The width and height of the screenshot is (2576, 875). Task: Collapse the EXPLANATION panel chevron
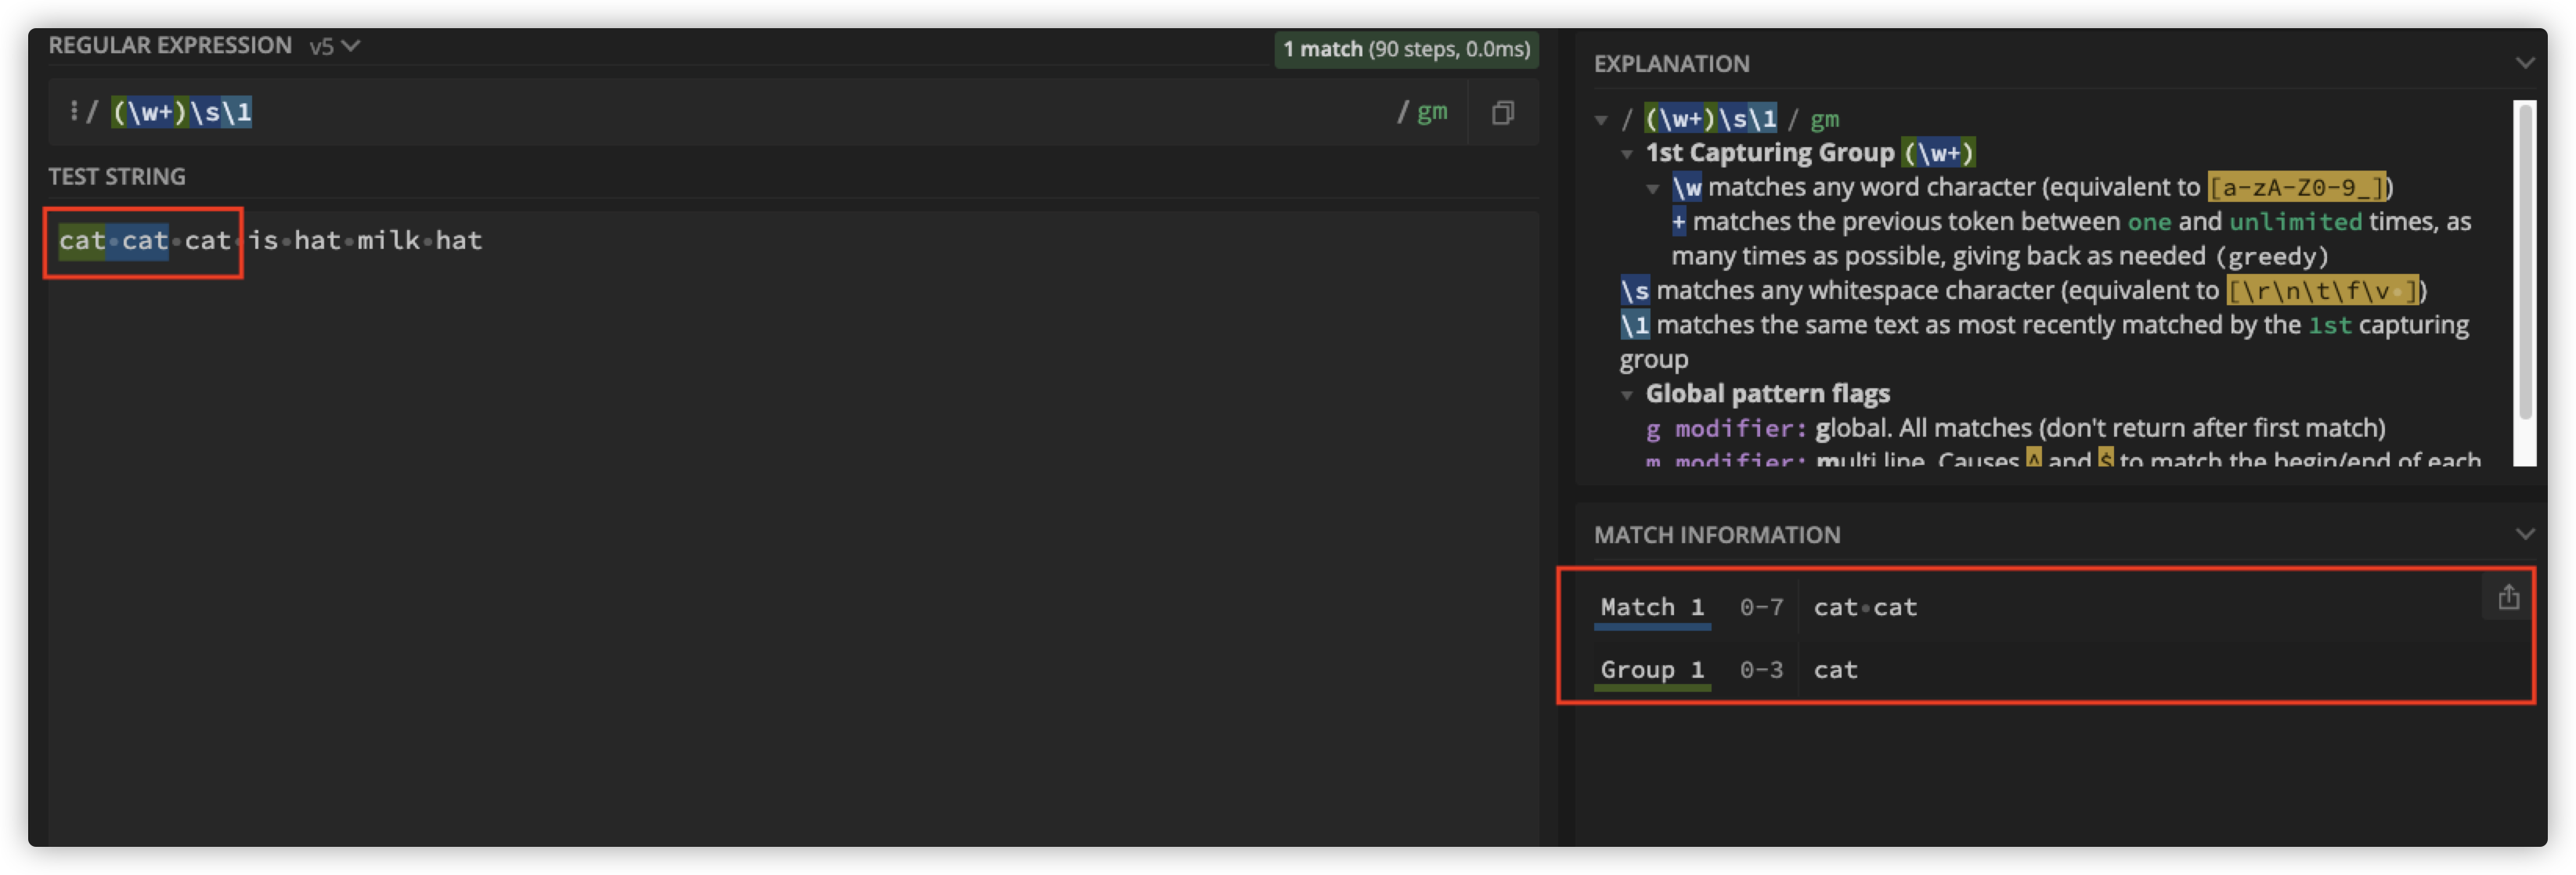(x=2524, y=63)
